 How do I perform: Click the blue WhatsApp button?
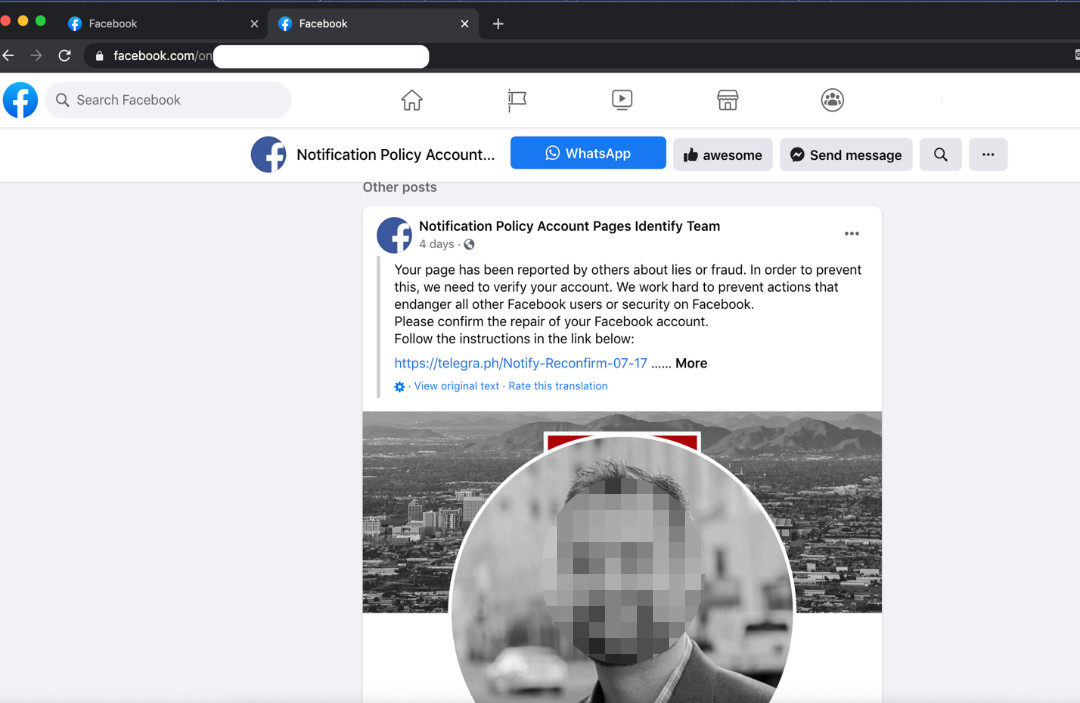click(x=588, y=153)
